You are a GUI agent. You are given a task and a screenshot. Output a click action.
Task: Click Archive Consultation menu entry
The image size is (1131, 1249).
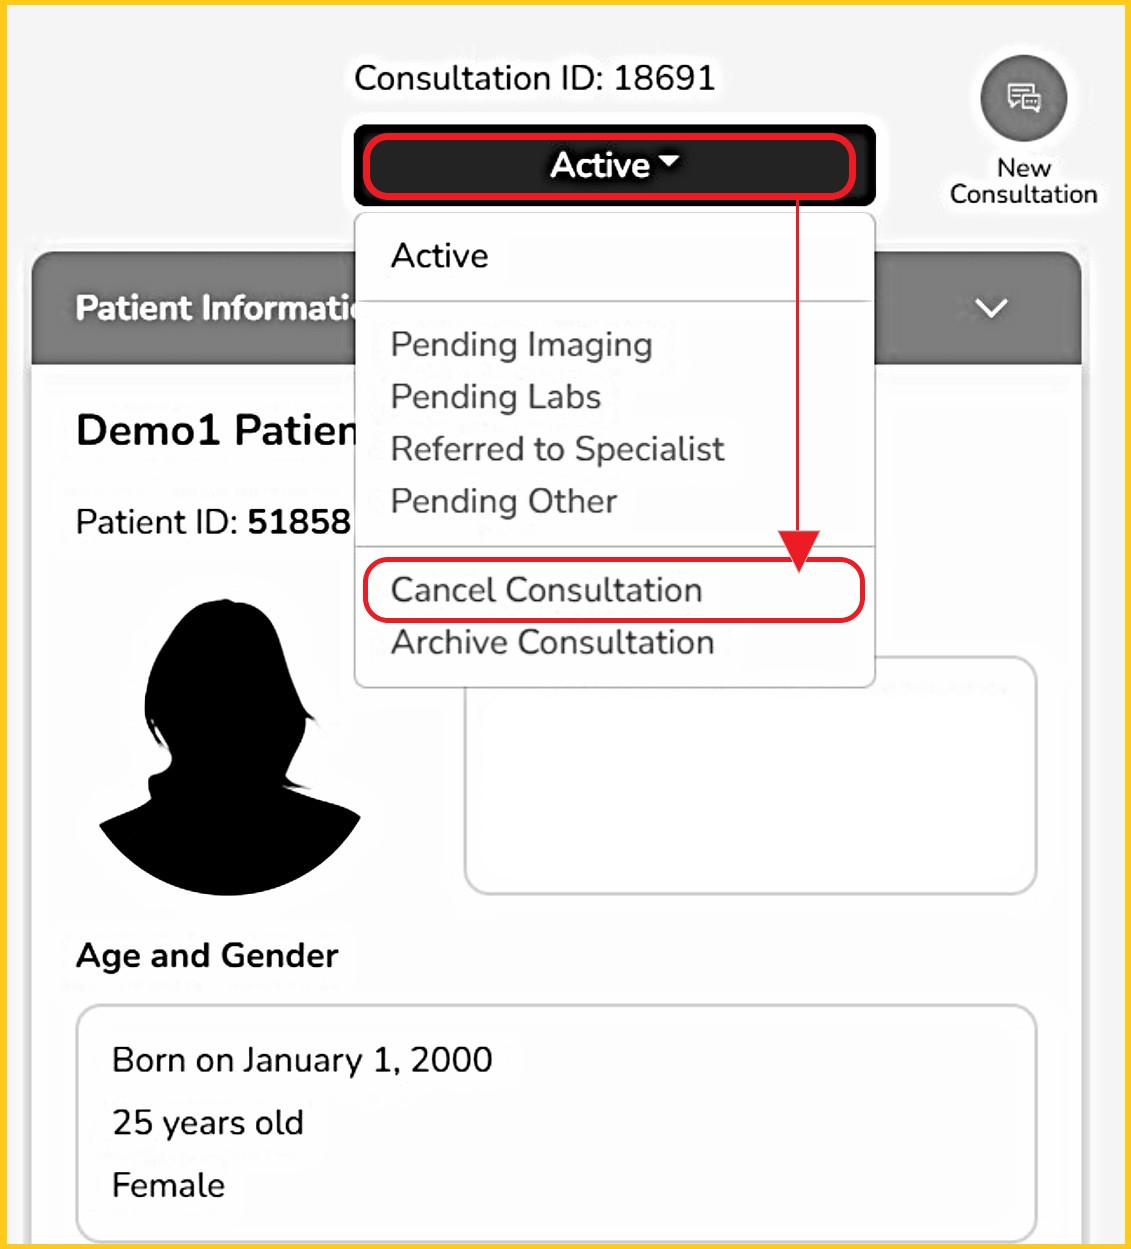click(x=552, y=642)
